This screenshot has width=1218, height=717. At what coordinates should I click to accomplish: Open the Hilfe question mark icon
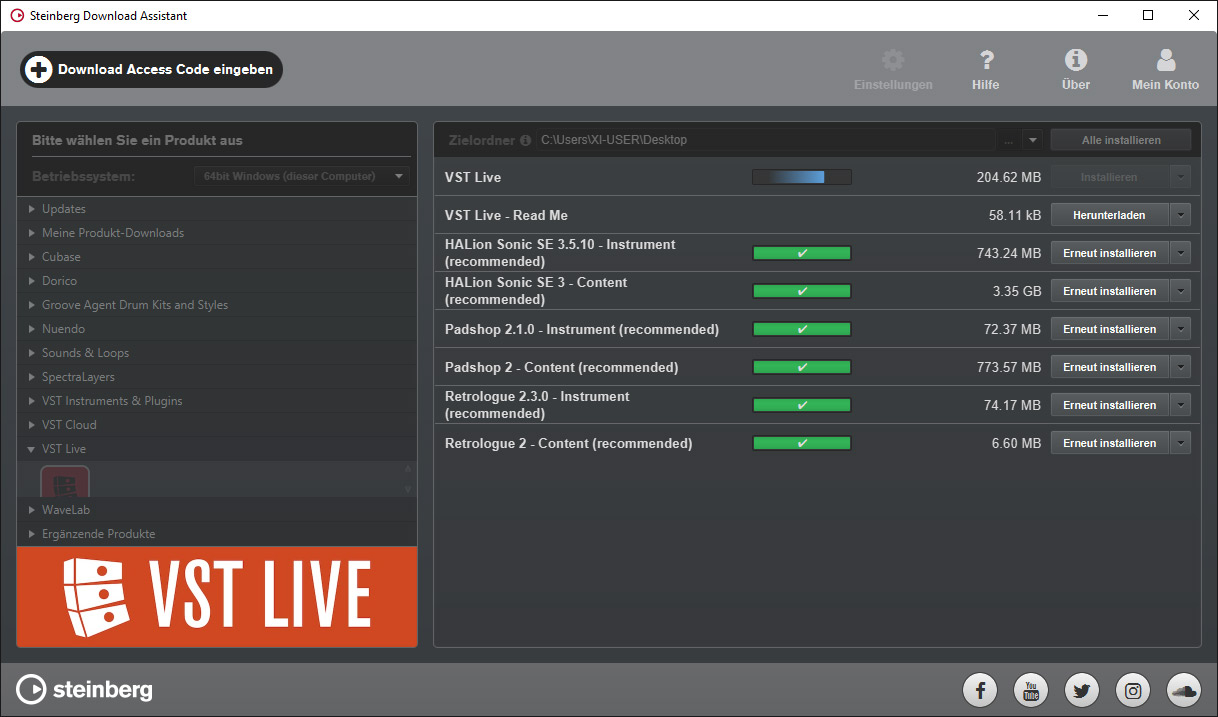pos(985,61)
